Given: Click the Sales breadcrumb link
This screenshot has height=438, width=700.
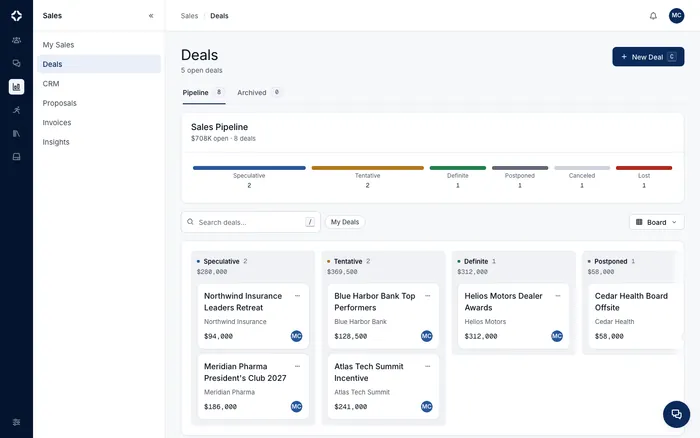Looking at the screenshot, I should pos(189,16).
